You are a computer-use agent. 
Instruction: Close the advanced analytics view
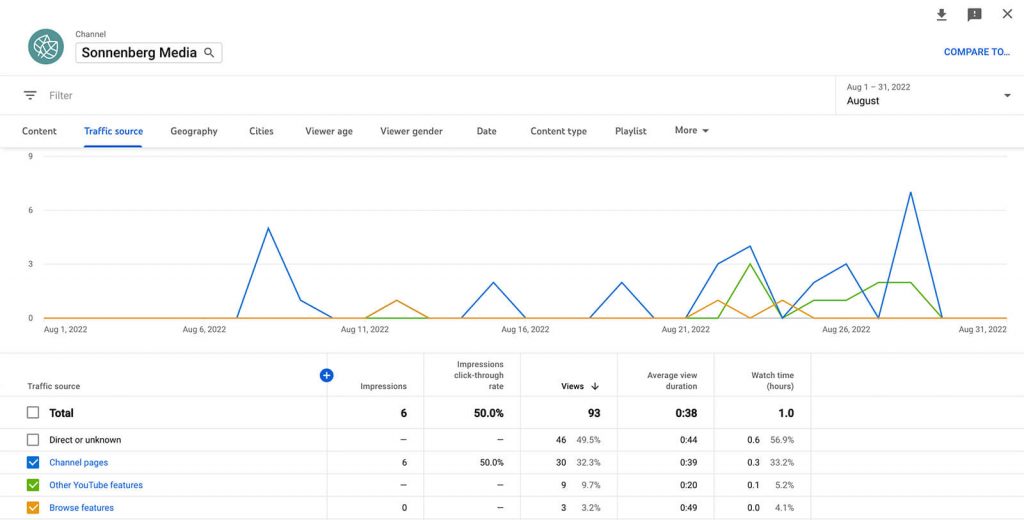pyautogui.click(x=1007, y=14)
